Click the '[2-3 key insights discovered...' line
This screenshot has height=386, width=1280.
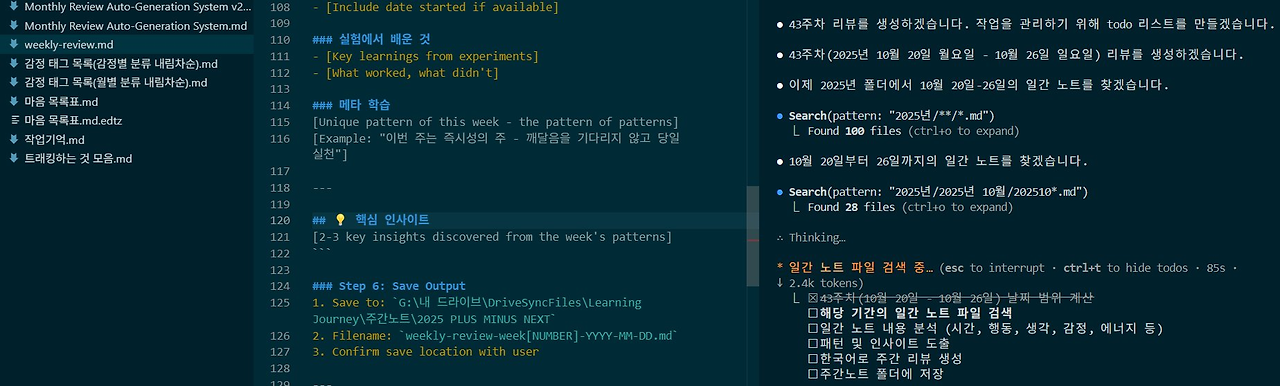click(492, 237)
